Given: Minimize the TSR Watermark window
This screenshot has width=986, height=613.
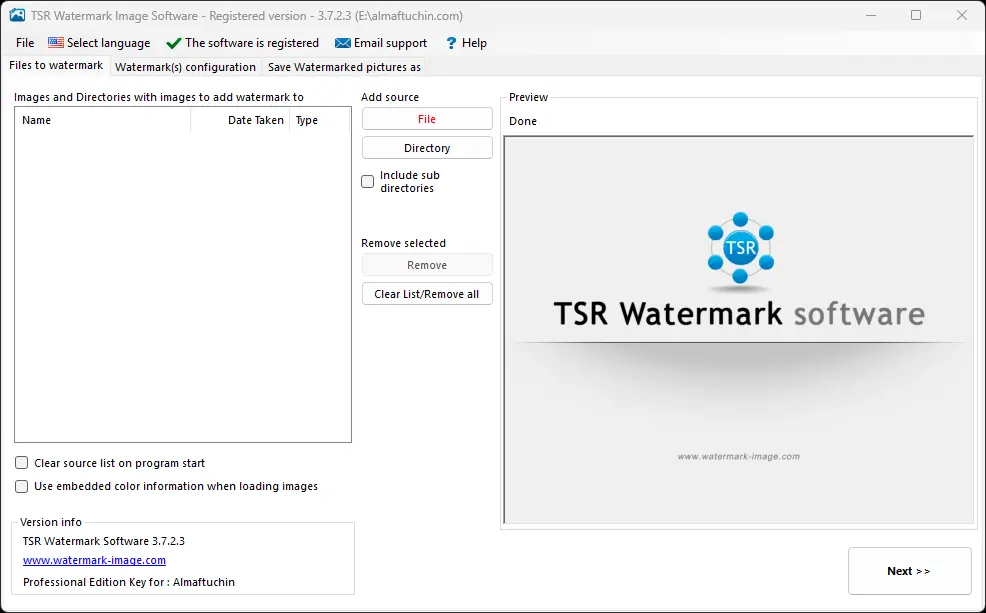Looking at the screenshot, I should click(x=871, y=16).
